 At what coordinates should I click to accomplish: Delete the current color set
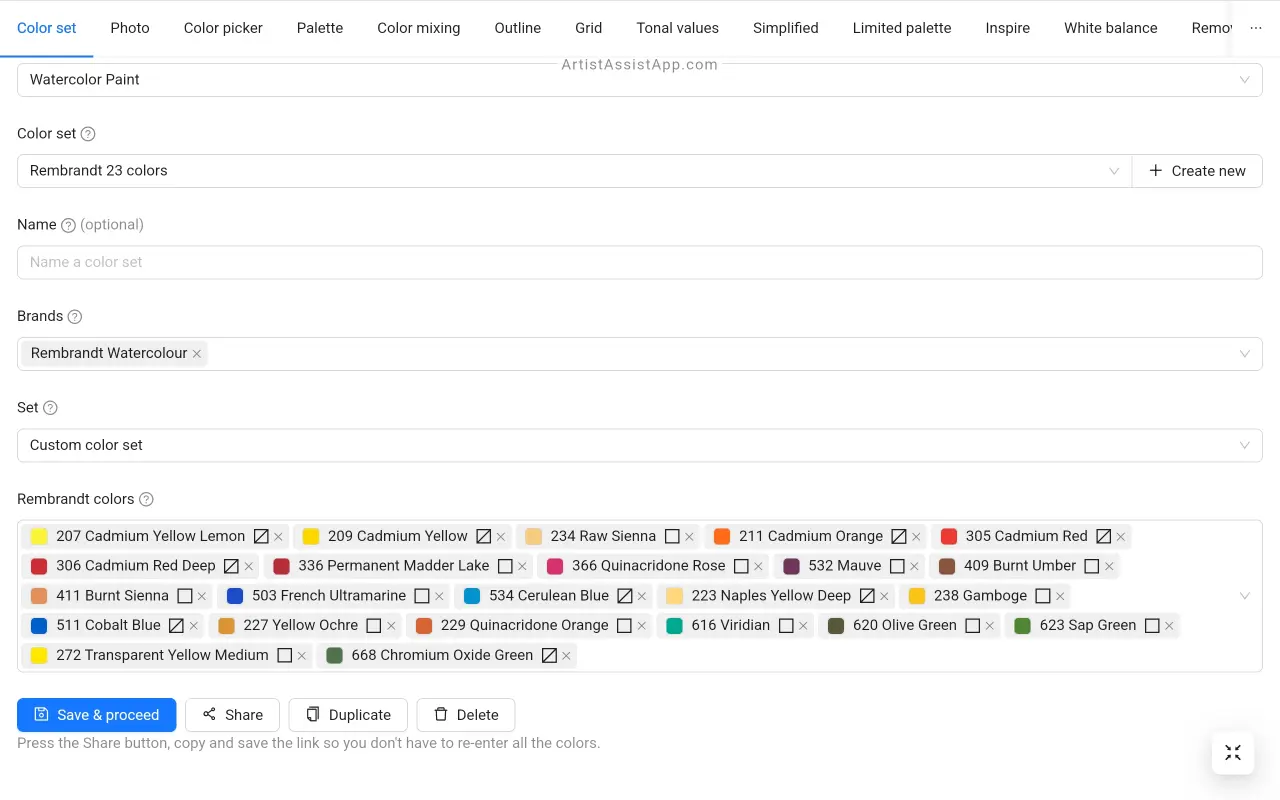pyautogui.click(x=466, y=715)
